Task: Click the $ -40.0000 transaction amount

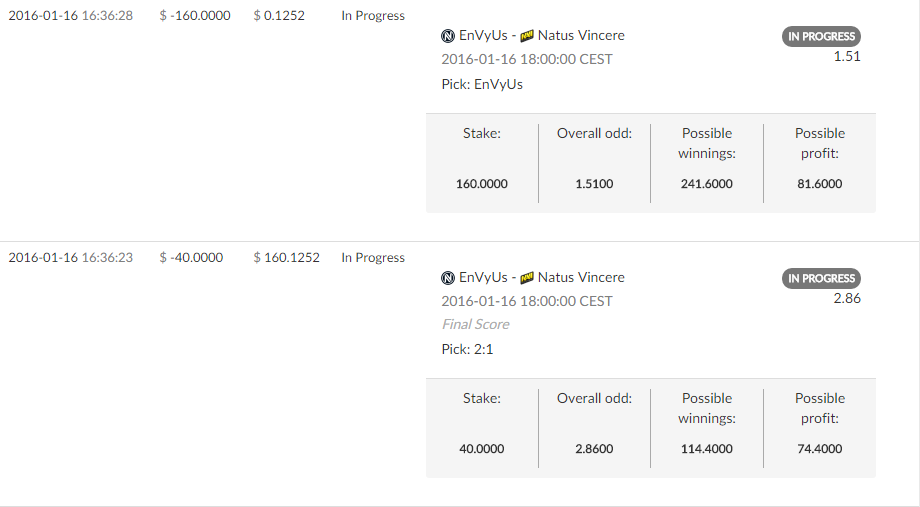Action: [x=191, y=257]
